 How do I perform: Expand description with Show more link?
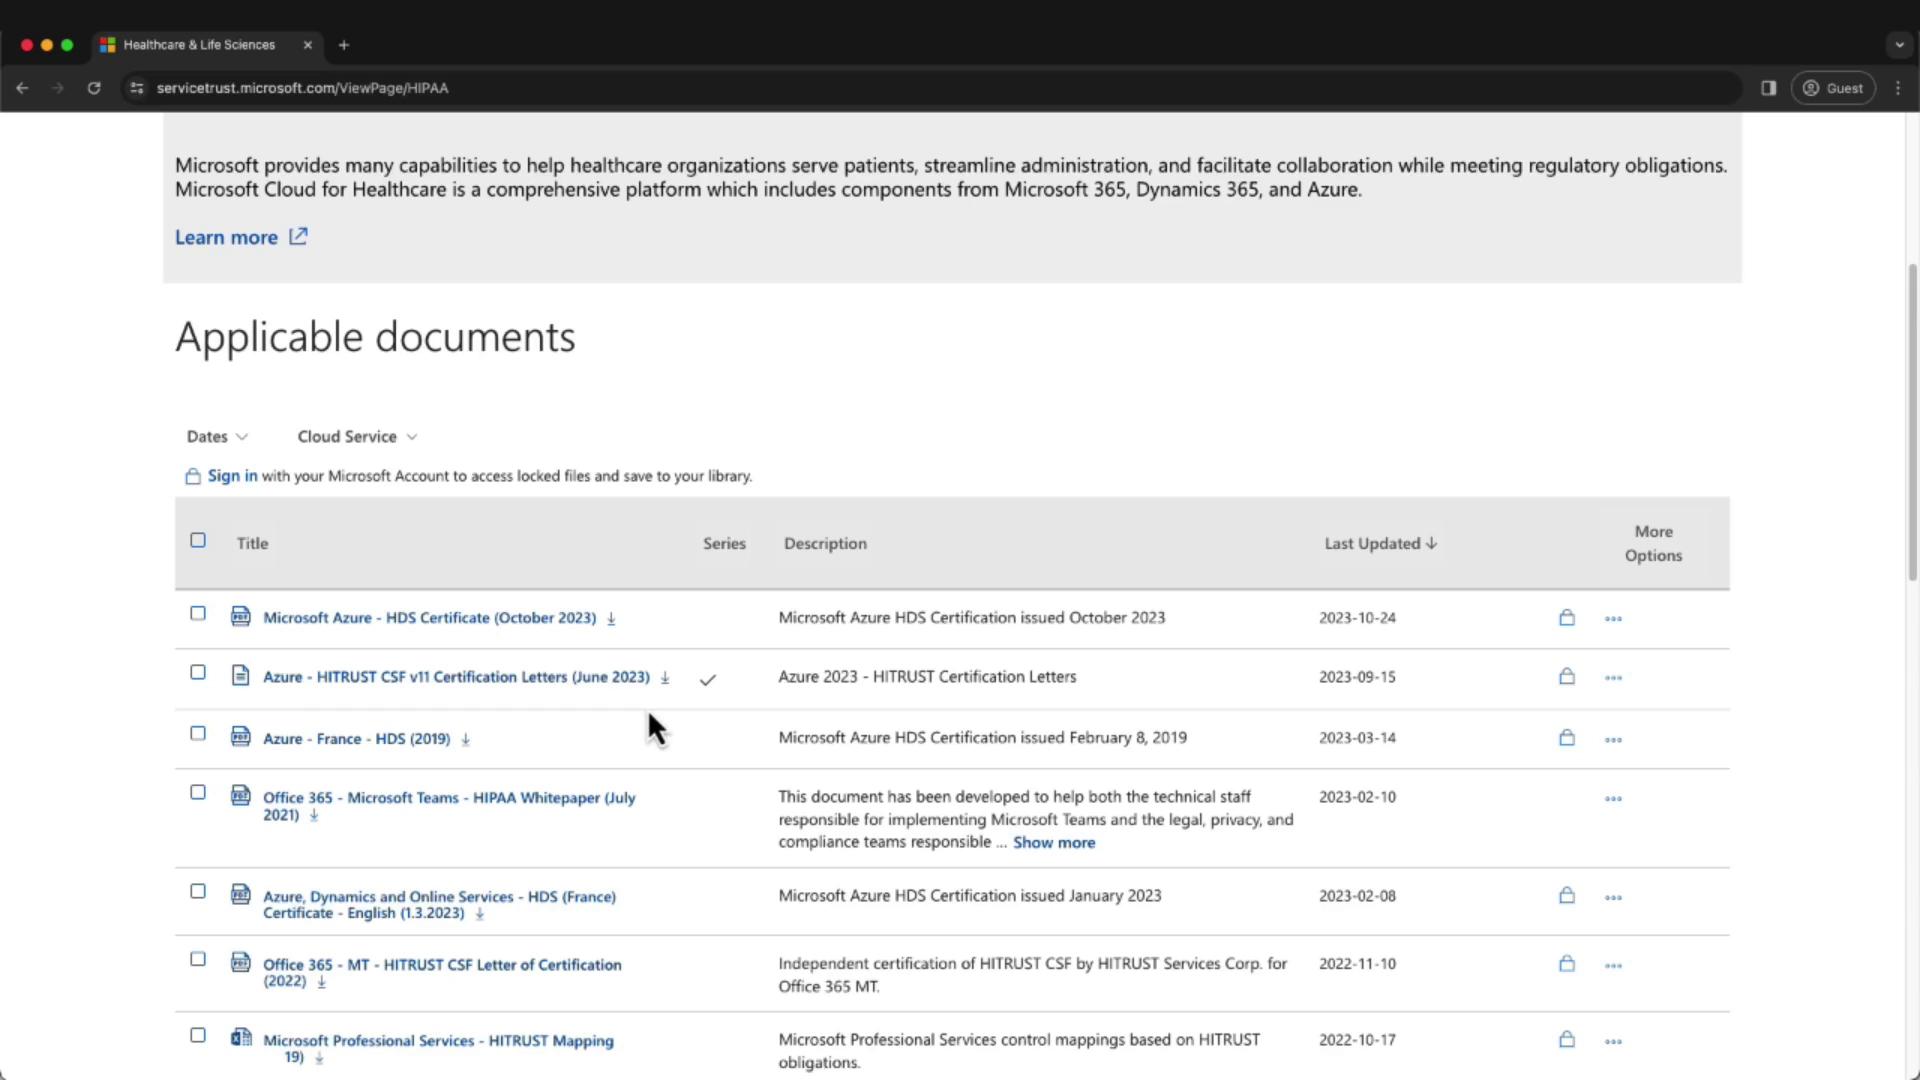1053,843
